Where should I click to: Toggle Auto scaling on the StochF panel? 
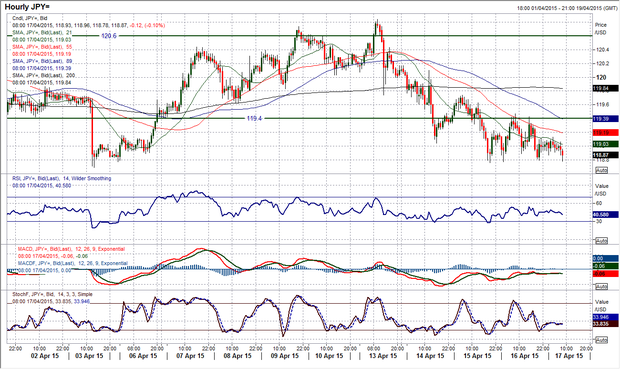601,340
